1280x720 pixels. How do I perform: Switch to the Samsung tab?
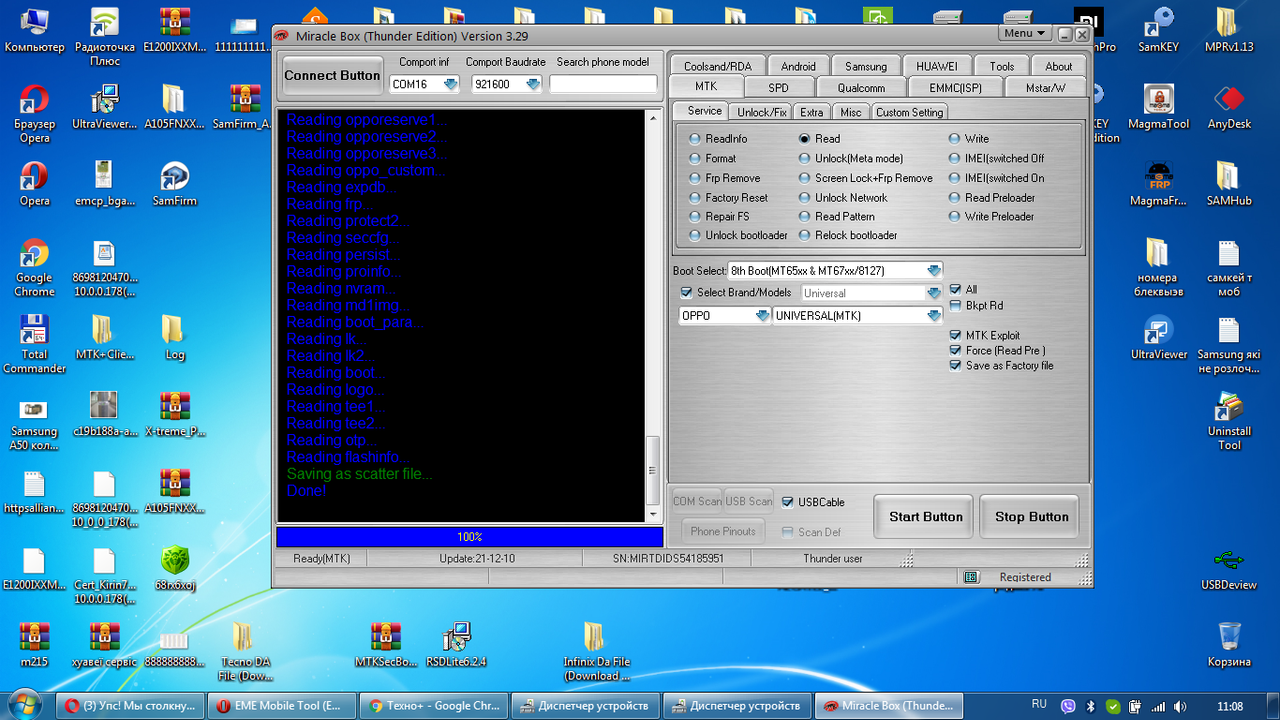865,66
